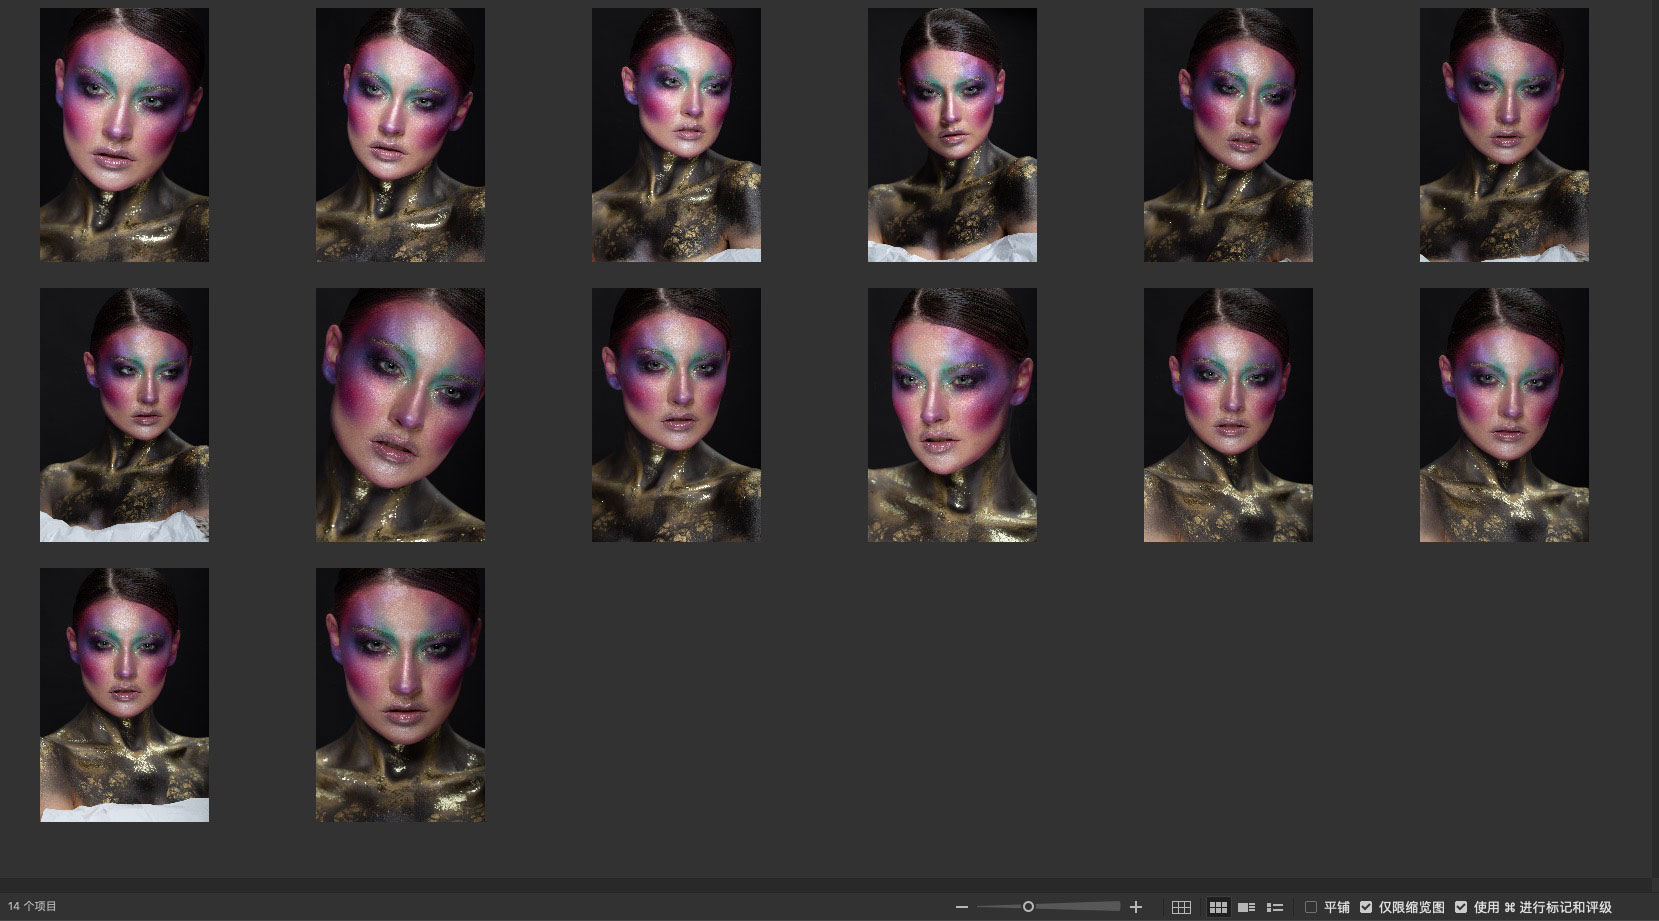Toggle 使用⌘进行标记和评级 checkbox
This screenshot has width=1659, height=921.
pos(1461,907)
